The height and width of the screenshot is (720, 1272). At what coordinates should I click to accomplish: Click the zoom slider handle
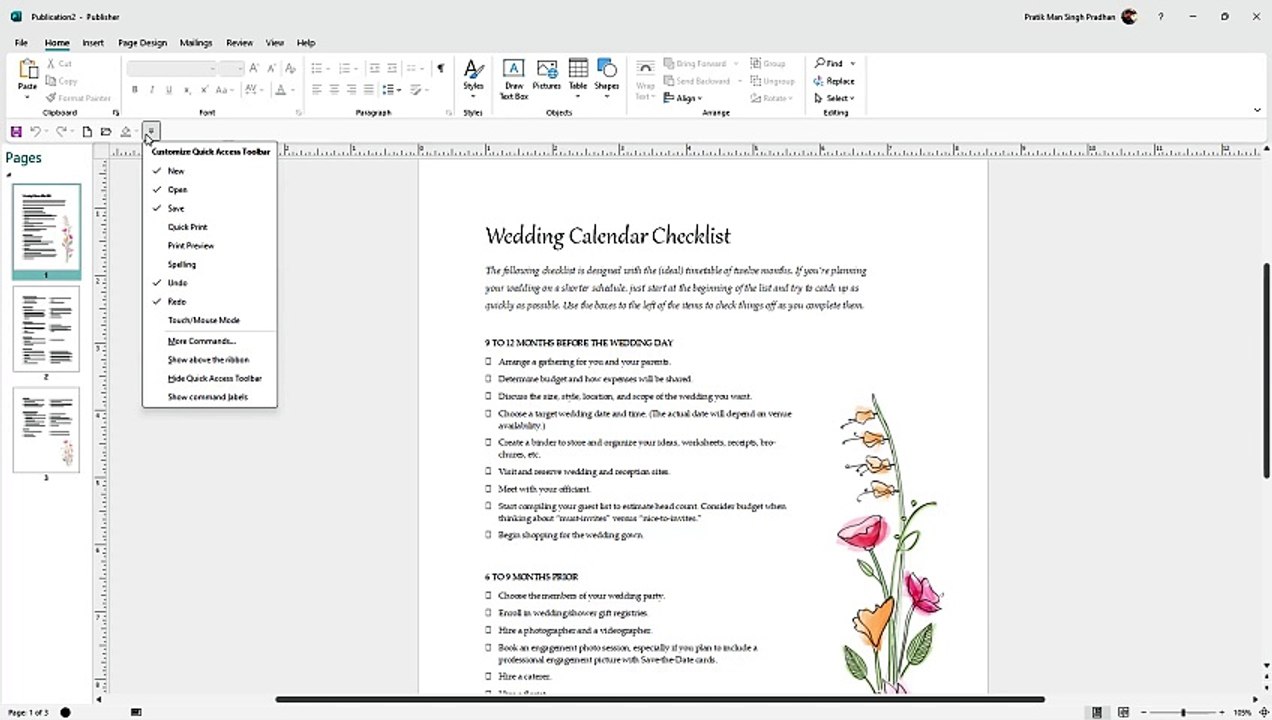click(1183, 712)
